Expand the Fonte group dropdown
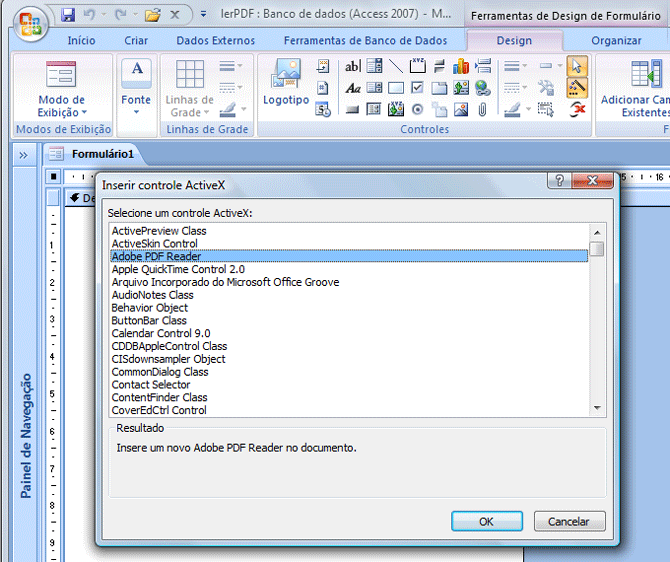The image size is (670, 562). pos(136,88)
